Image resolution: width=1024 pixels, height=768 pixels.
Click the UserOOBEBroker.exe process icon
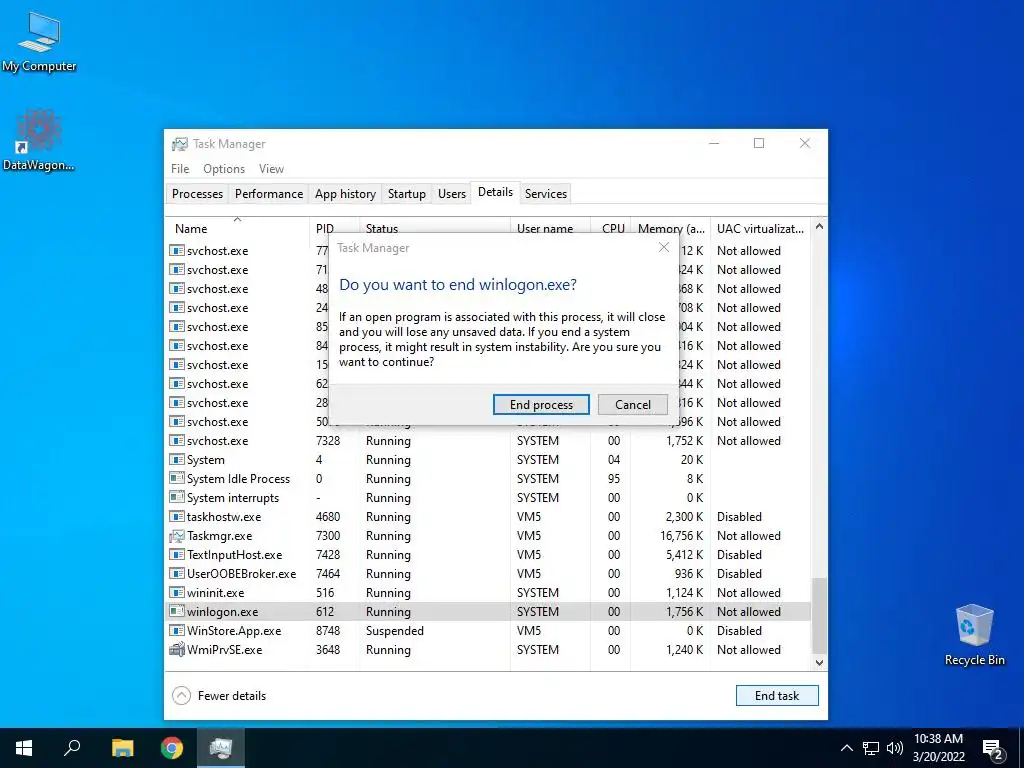[176, 574]
